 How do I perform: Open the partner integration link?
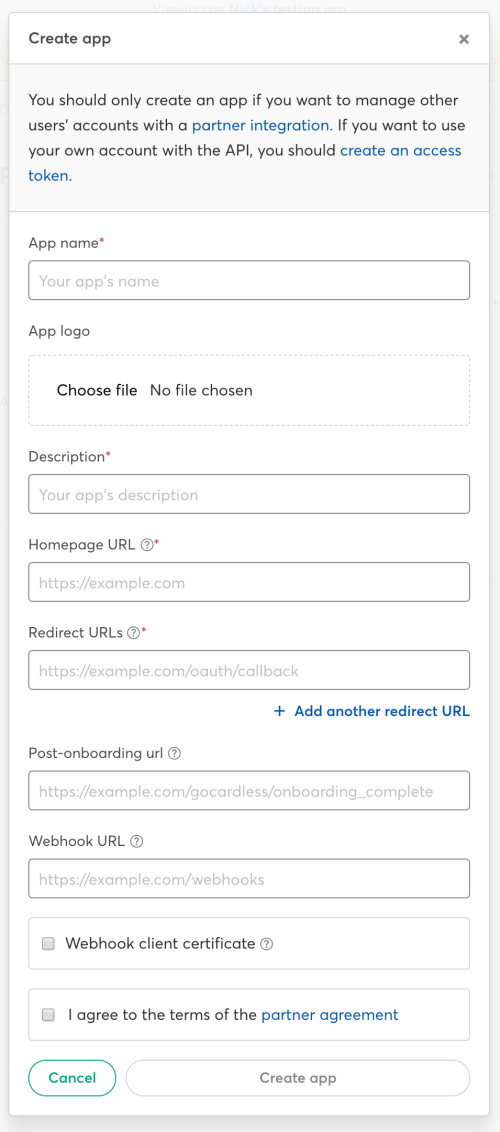(260, 125)
